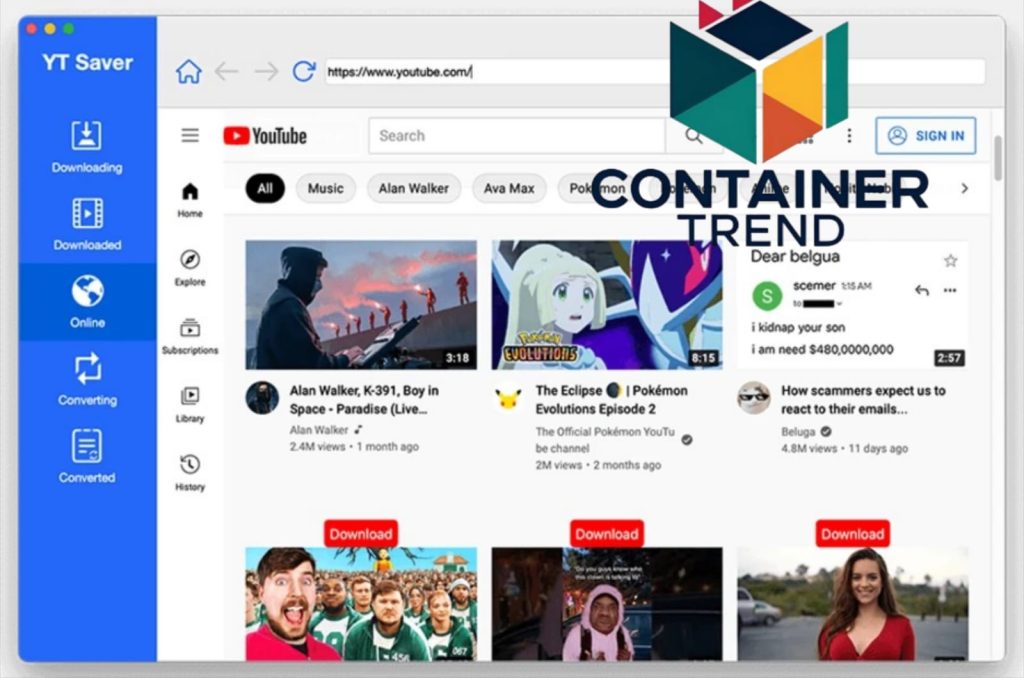Reload the page with refresh icon

click(304, 71)
